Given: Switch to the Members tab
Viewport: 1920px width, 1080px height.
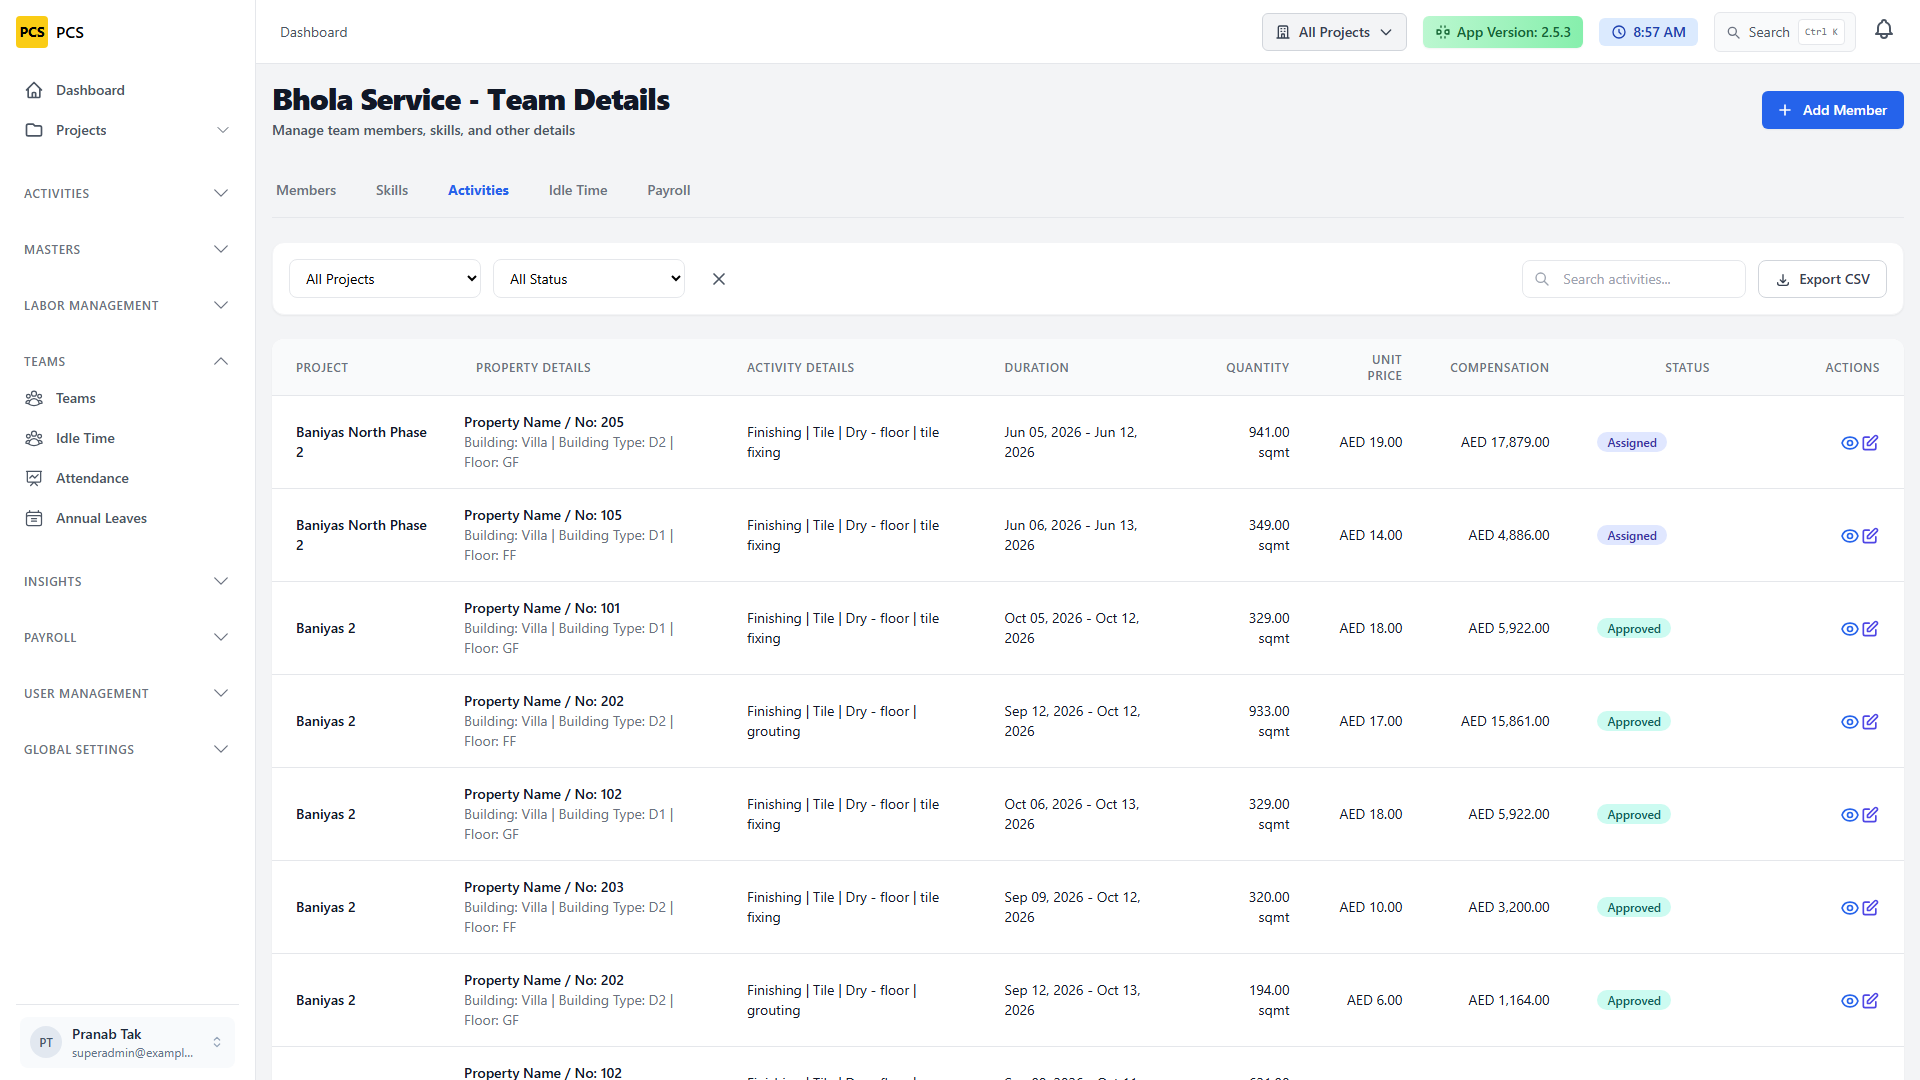Looking at the screenshot, I should click(306, 190).
